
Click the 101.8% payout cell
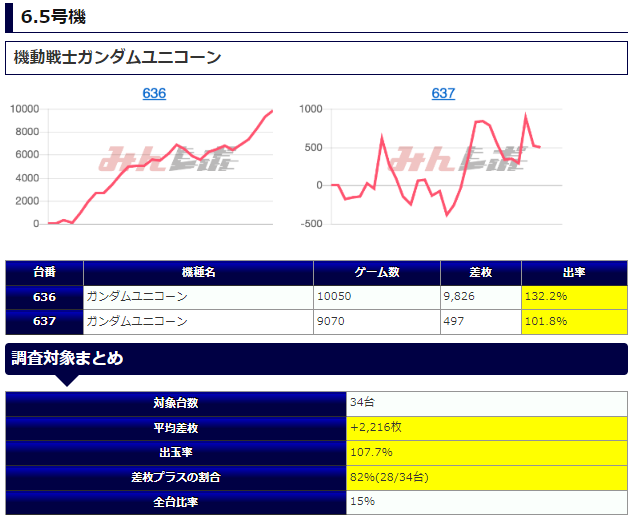click(x=574, y=322)
